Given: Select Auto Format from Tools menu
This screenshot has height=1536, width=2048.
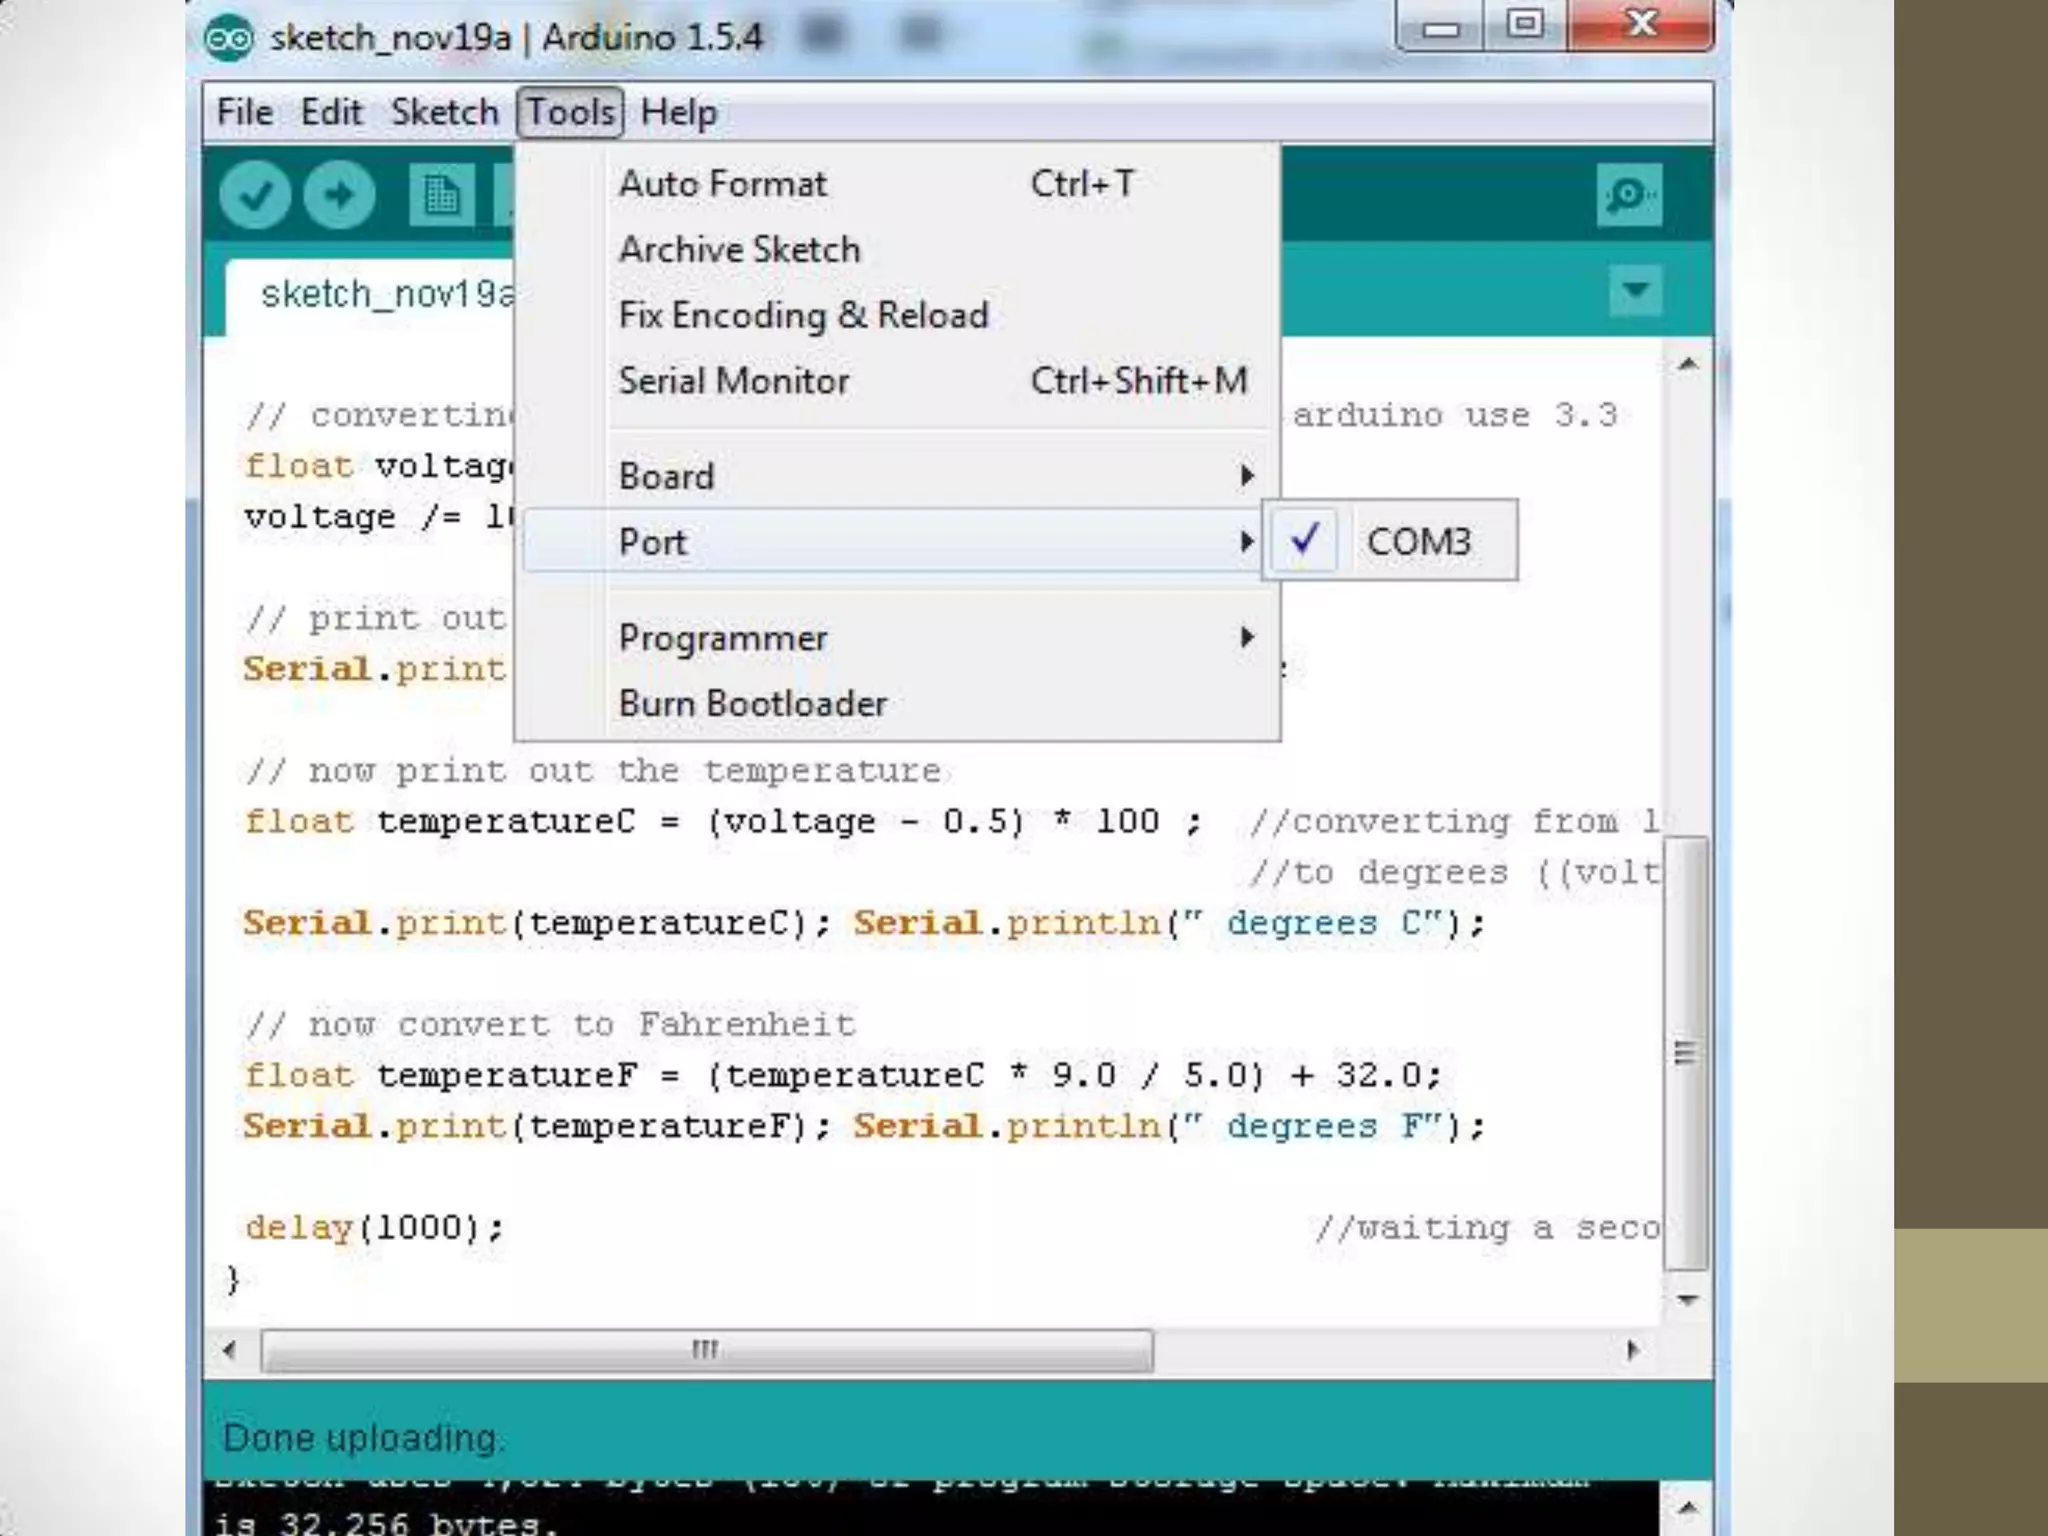Looking at the screenshot, I should tap(723, 184).
